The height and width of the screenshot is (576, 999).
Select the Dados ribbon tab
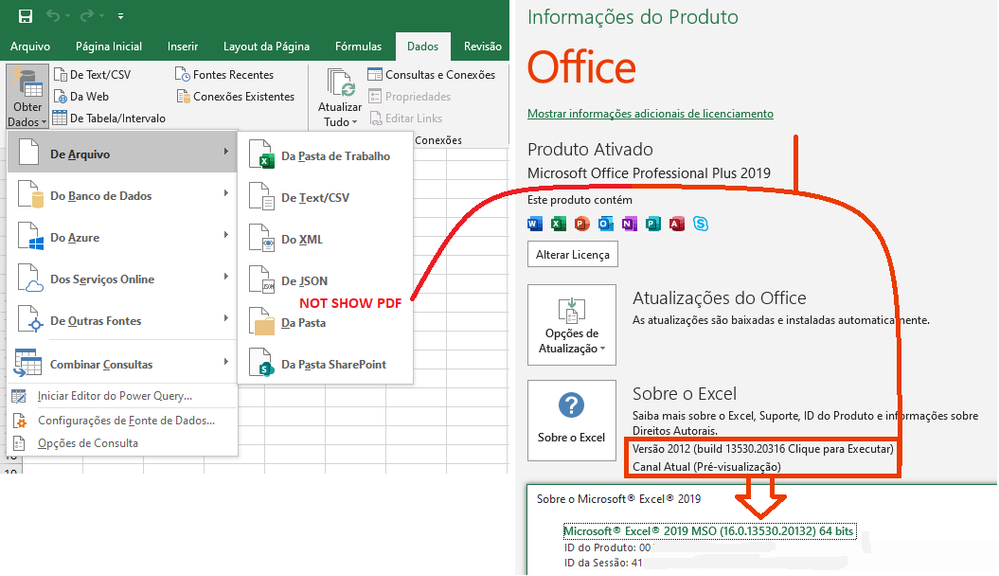[423, 47]
